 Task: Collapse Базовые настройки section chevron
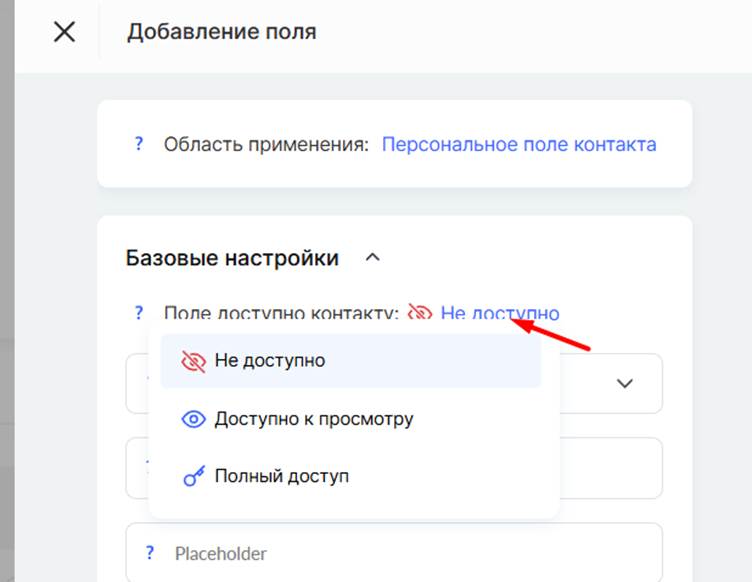point(373,258)
